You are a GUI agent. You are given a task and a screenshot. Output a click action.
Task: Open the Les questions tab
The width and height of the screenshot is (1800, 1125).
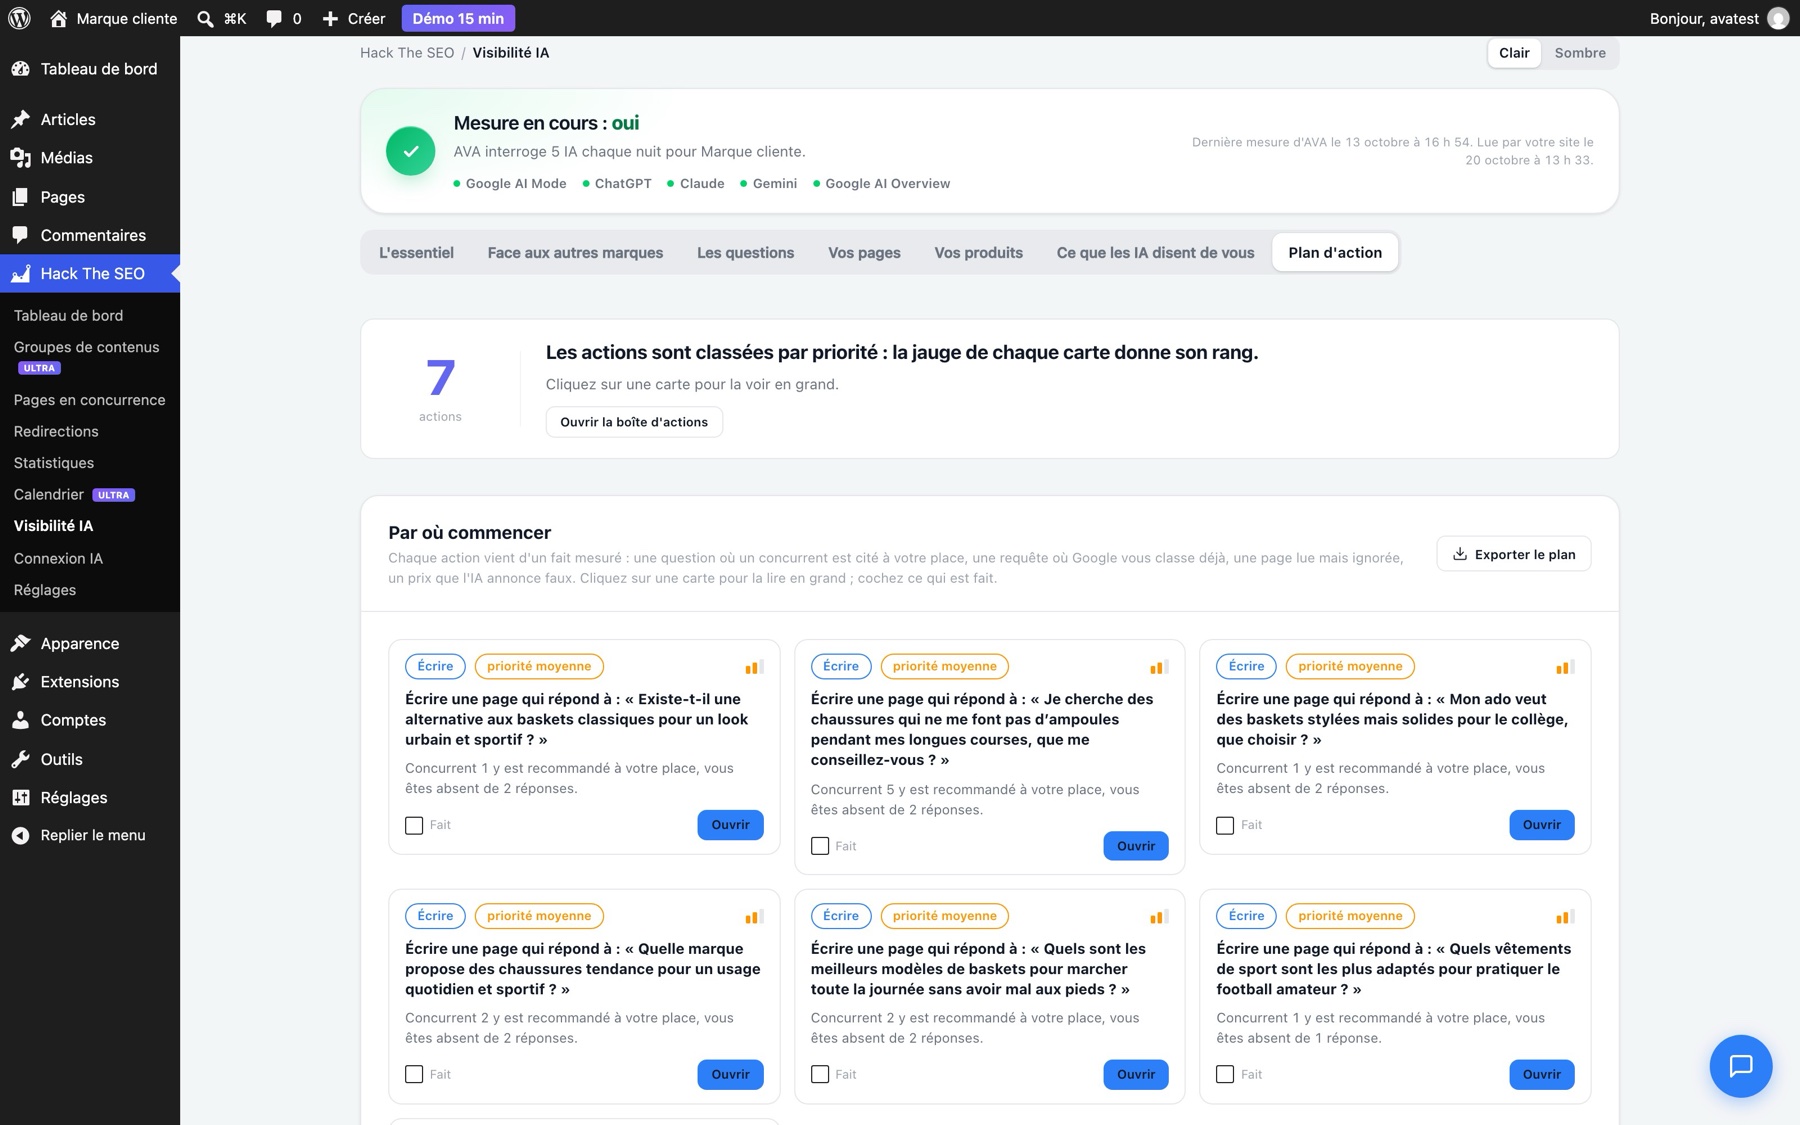pos(745,253)
